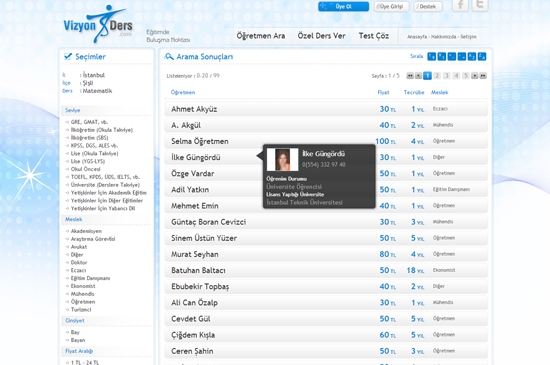The height and width of the screenshot is (365, 550).
Task: Sort by the Tecrübe column header
Action: click(414, 93)
